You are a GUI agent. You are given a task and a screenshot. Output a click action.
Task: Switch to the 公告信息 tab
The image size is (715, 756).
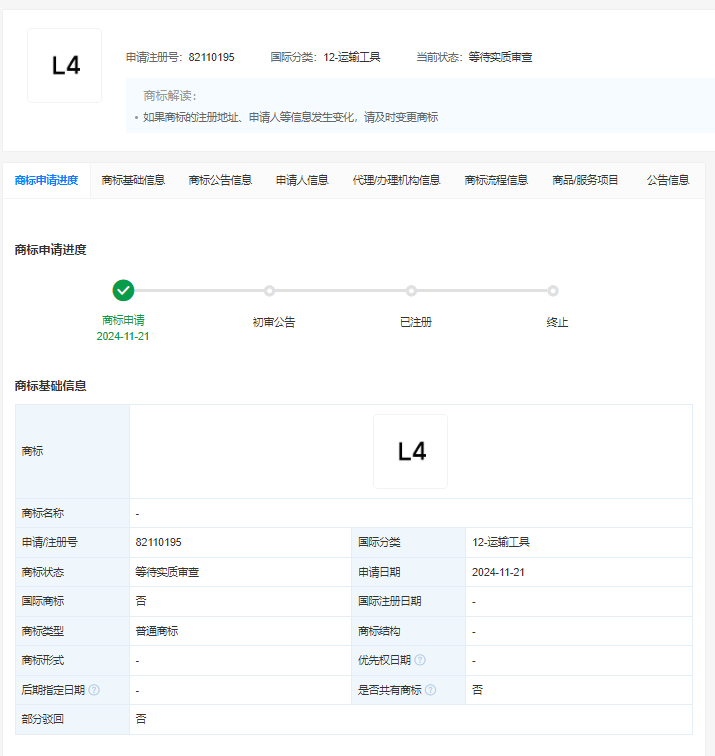667,181
